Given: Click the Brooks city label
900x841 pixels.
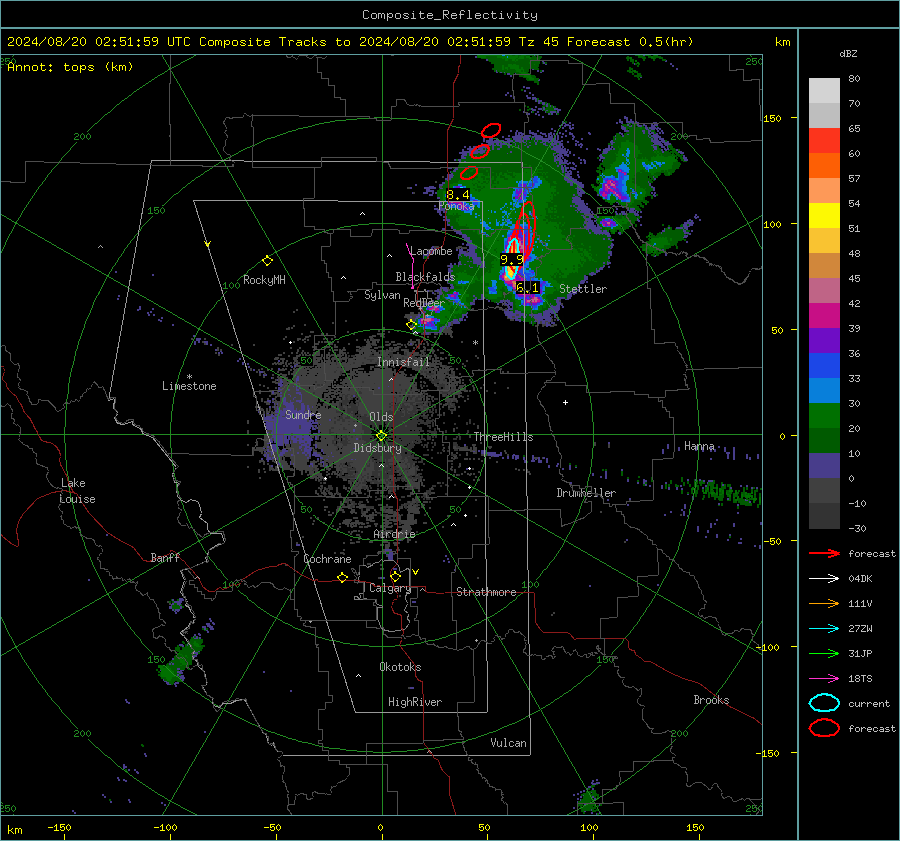Looking at the screenshot, I should click(711, 700).
